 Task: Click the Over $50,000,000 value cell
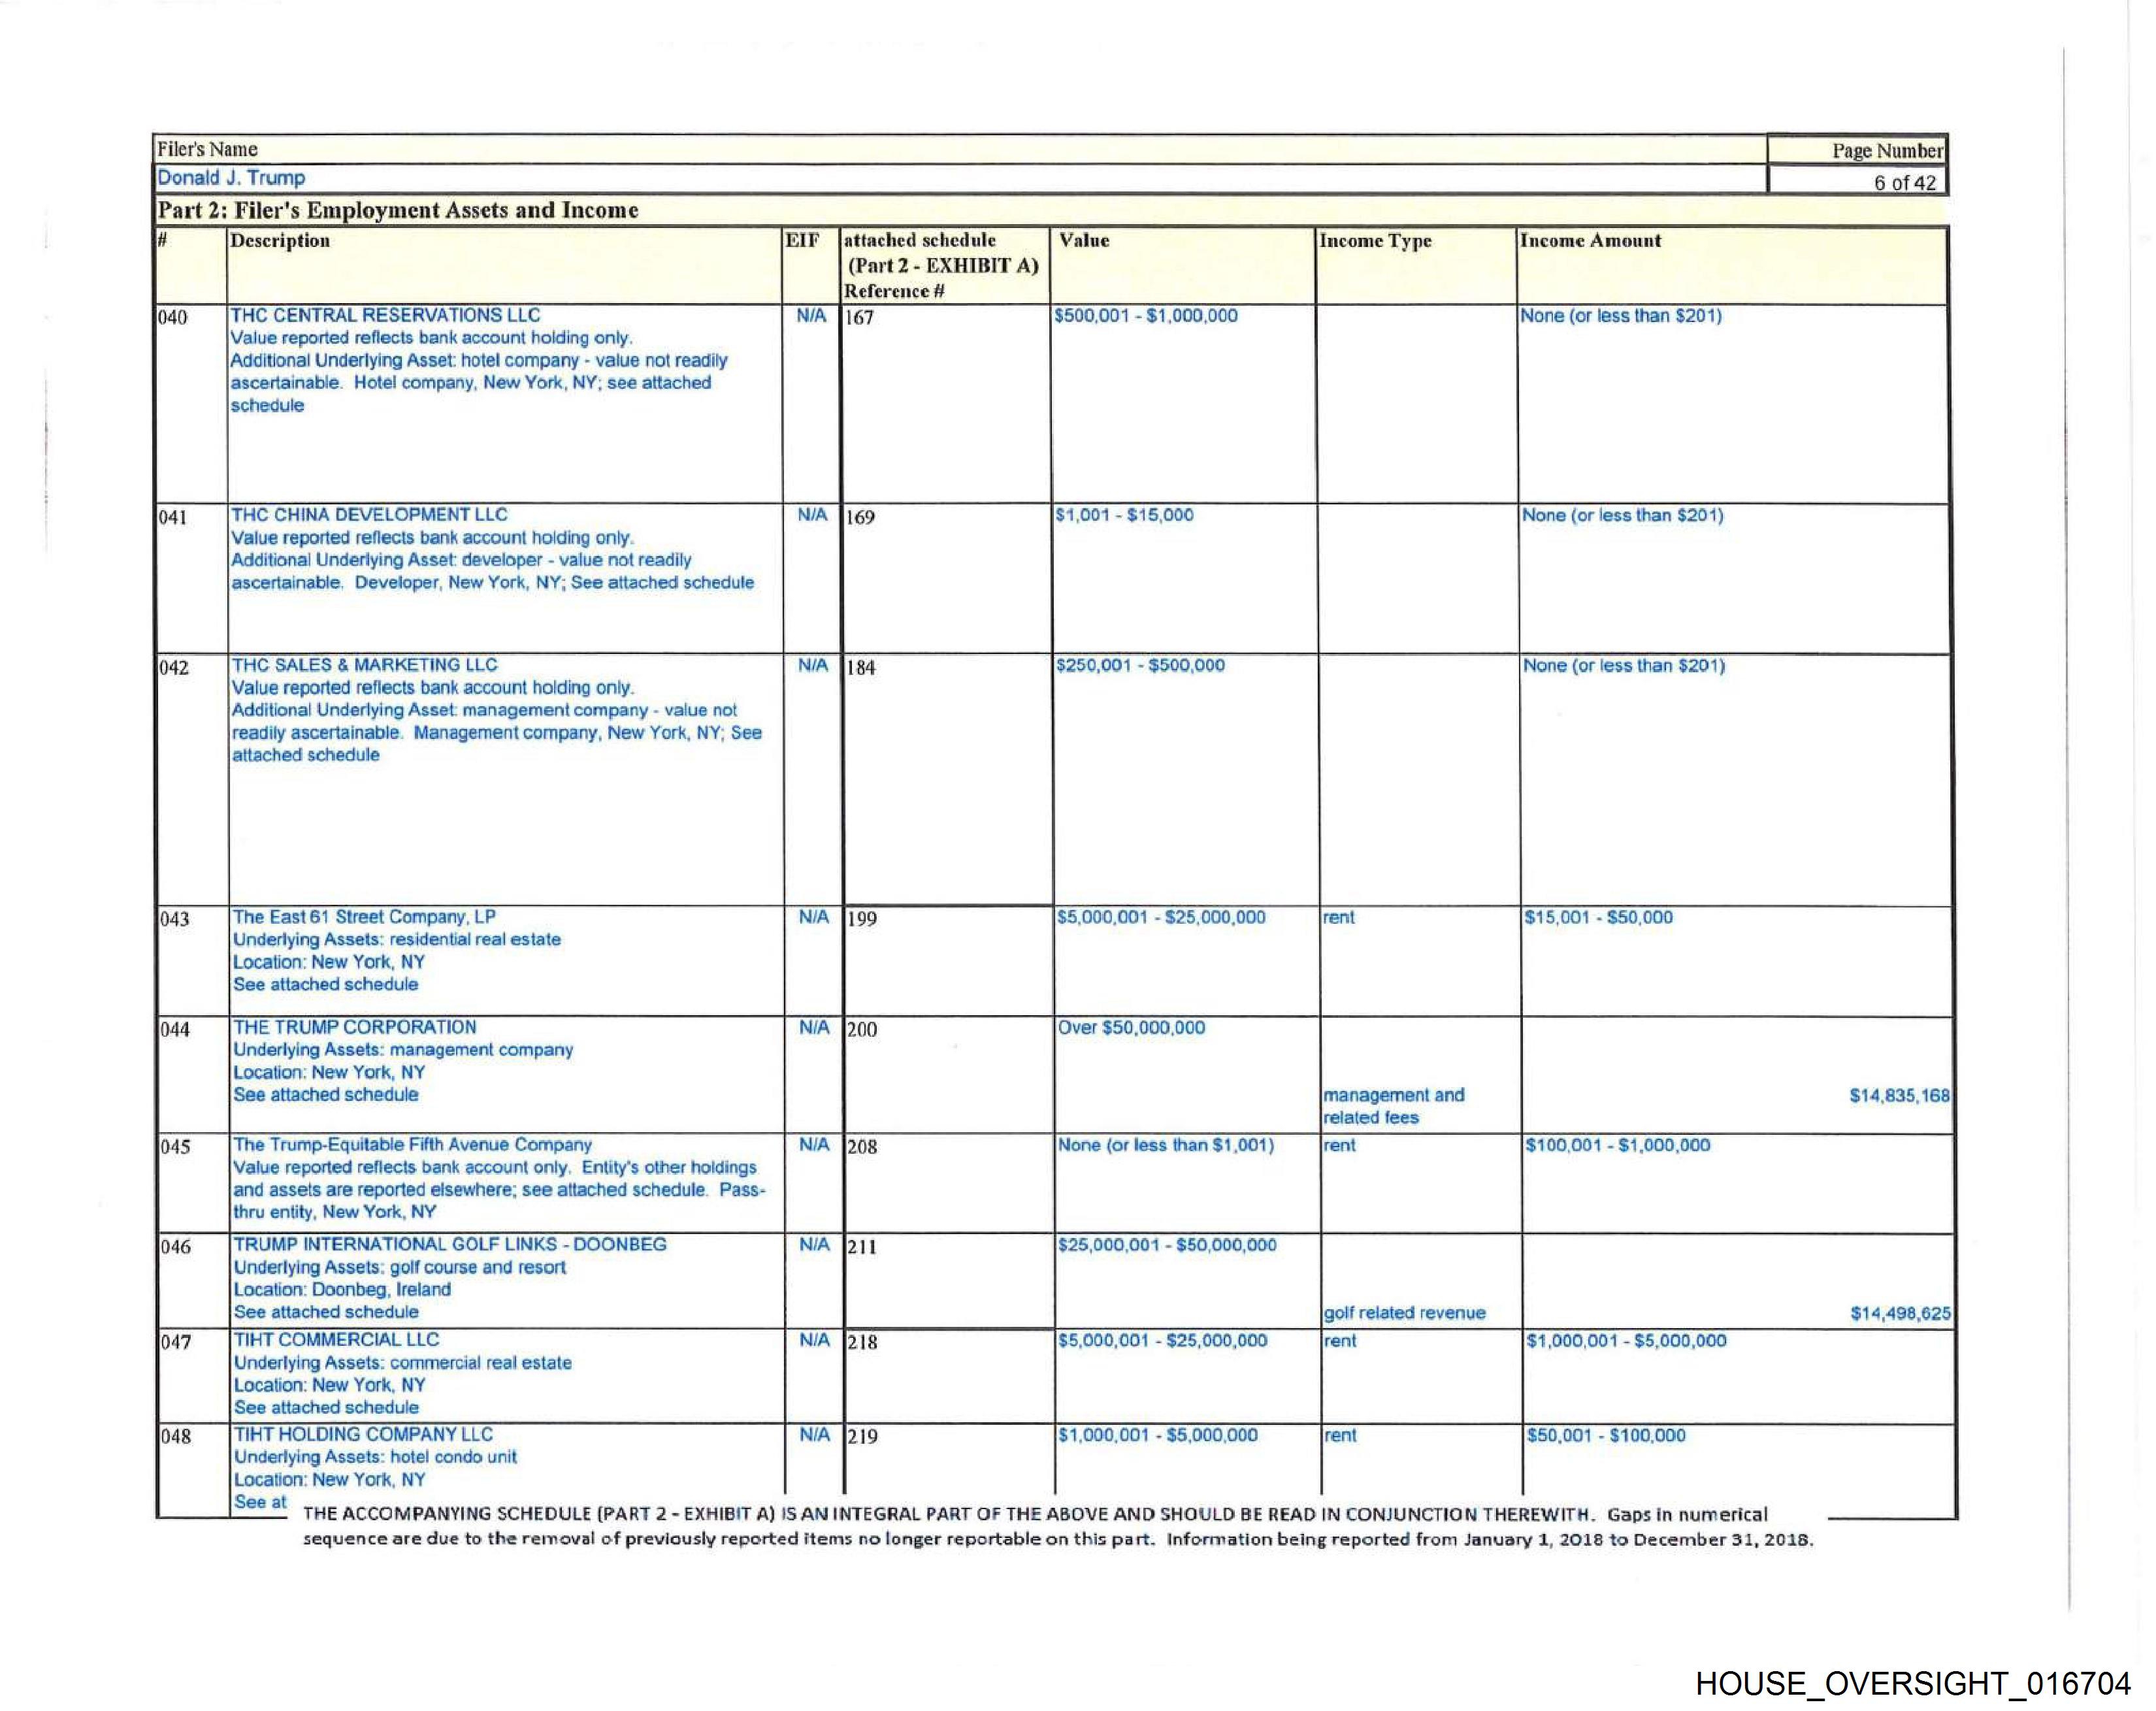click(x=1131, y=1028)
